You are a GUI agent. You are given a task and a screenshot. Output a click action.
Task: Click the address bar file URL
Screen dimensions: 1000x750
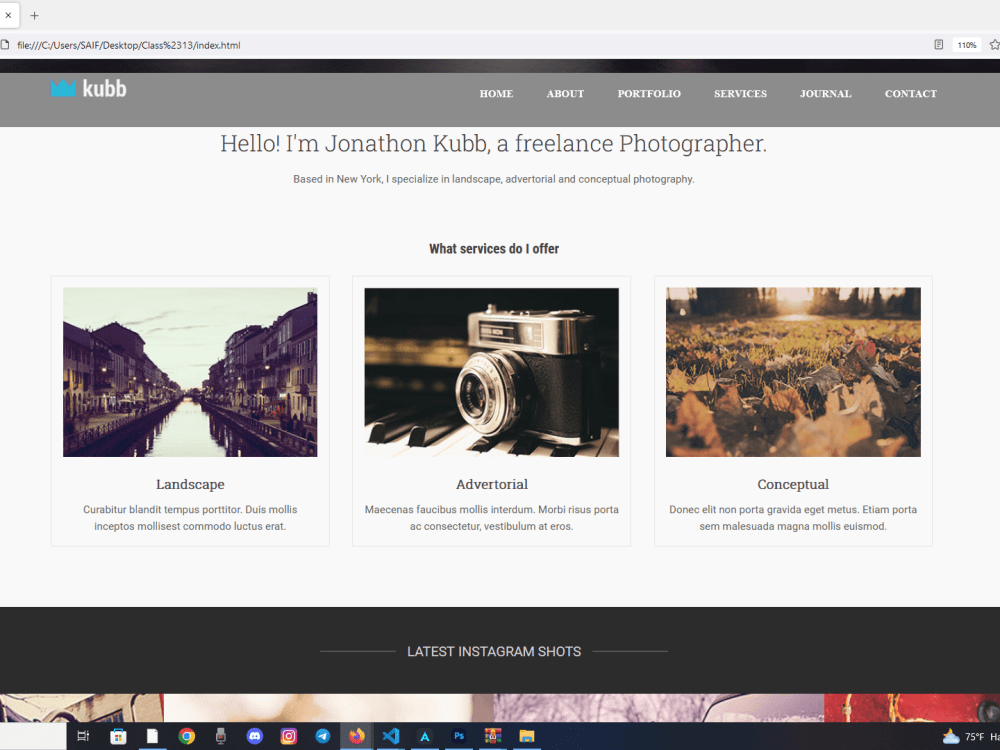tap(129, 45)
